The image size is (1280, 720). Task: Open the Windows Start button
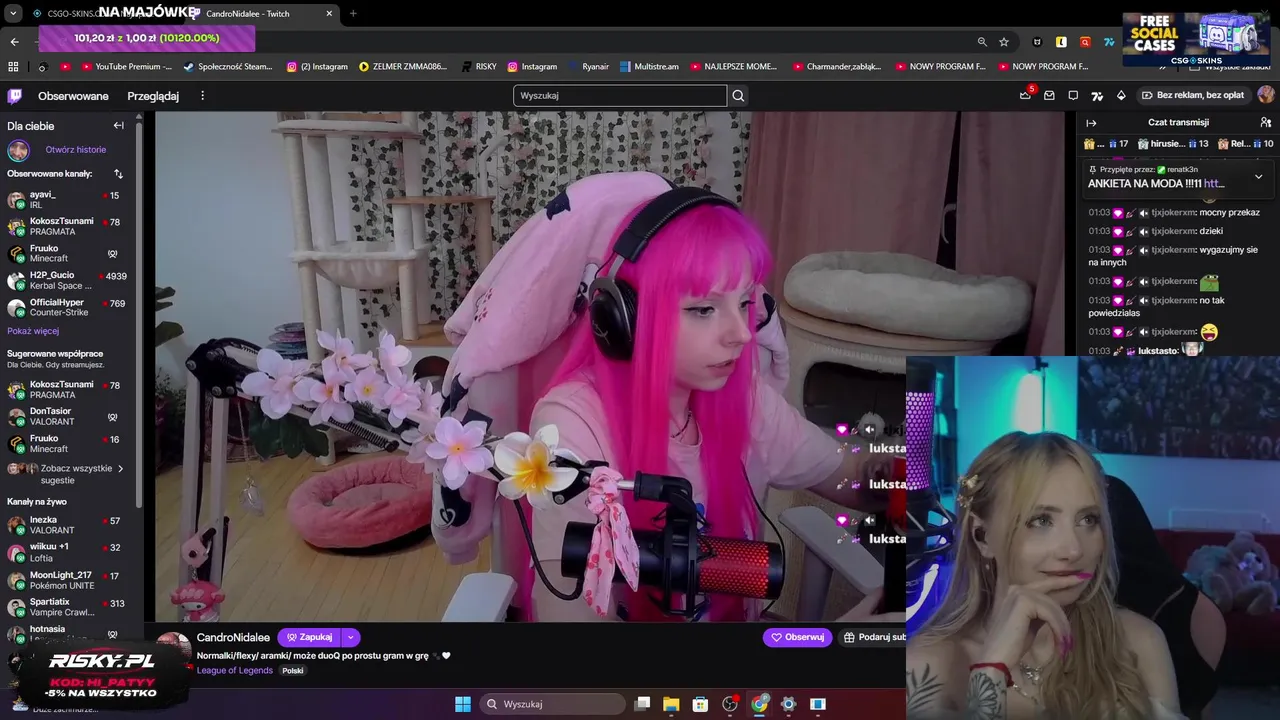coord(463,704)
